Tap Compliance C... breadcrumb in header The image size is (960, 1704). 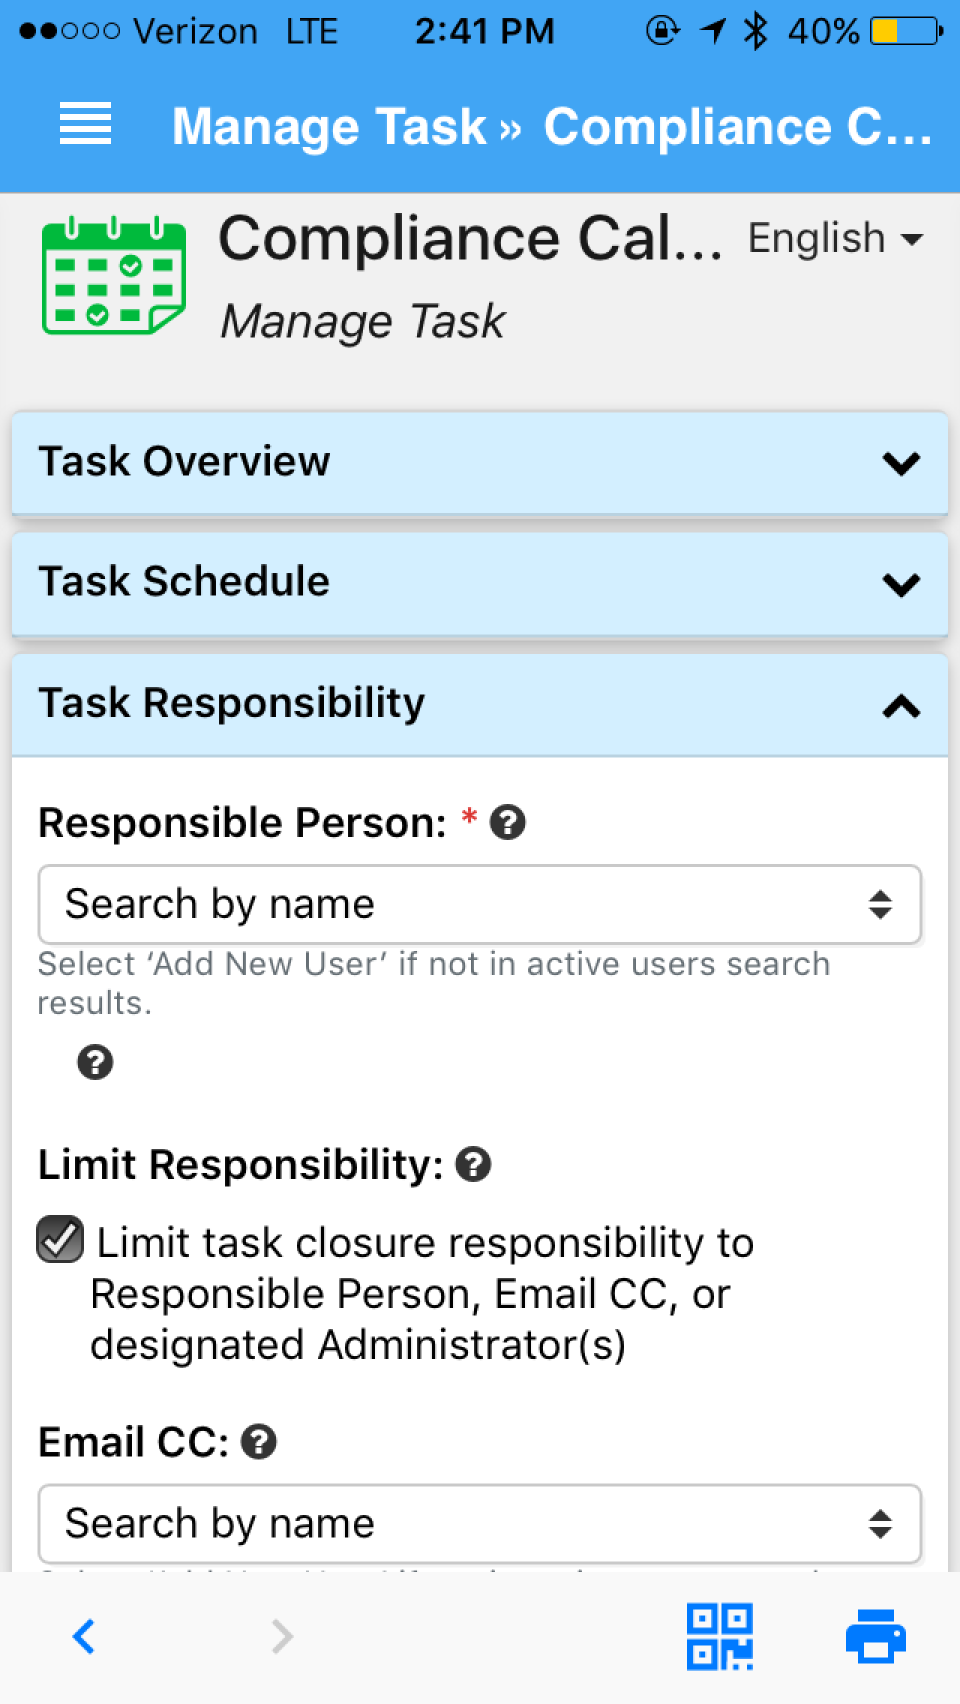tap(737, 127)
